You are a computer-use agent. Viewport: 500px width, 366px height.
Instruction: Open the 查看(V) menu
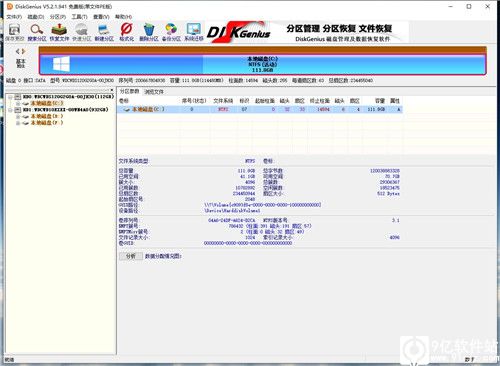pos(101,17)
